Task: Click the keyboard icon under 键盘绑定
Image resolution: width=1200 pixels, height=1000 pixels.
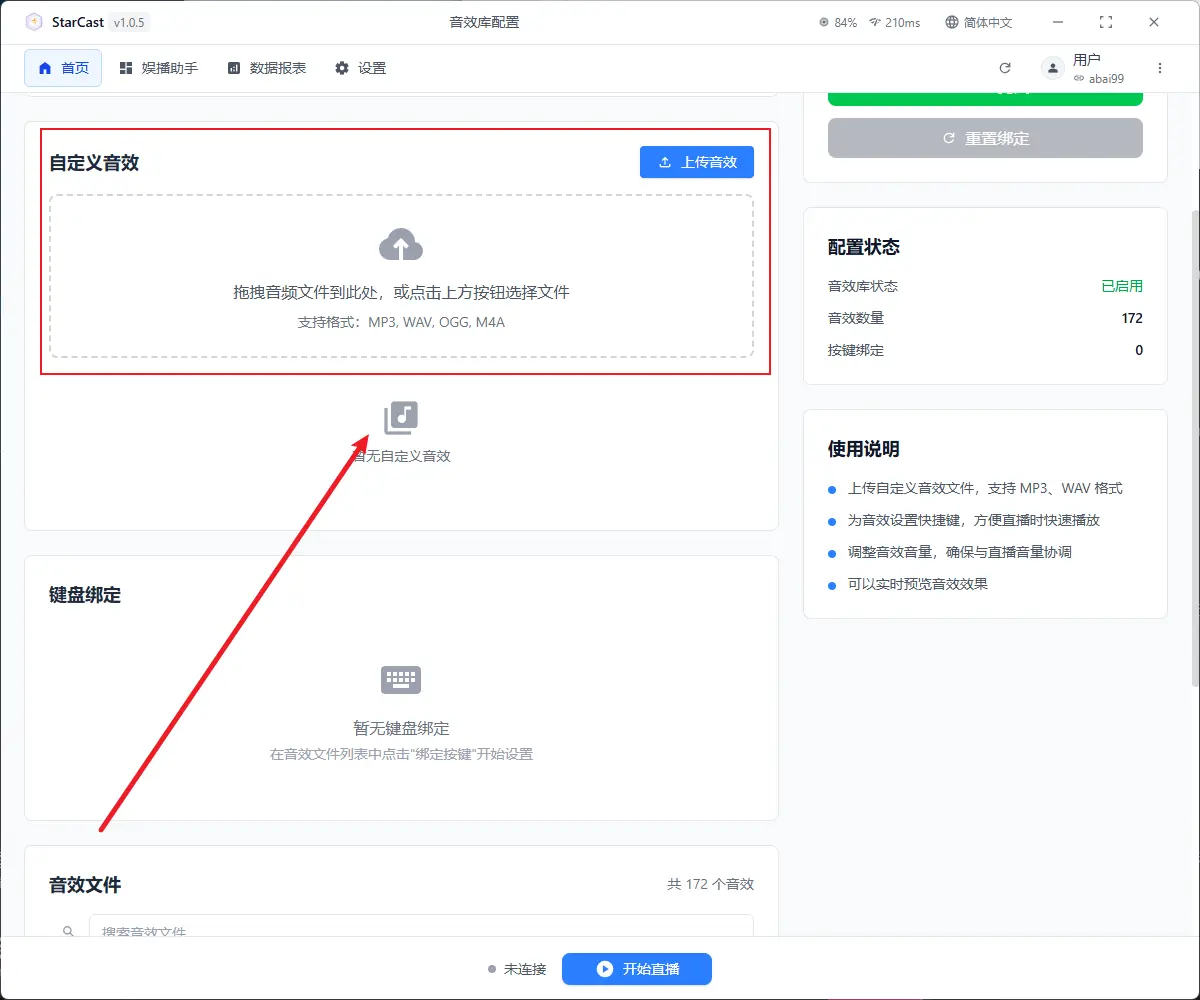Action: pos(401,680)
